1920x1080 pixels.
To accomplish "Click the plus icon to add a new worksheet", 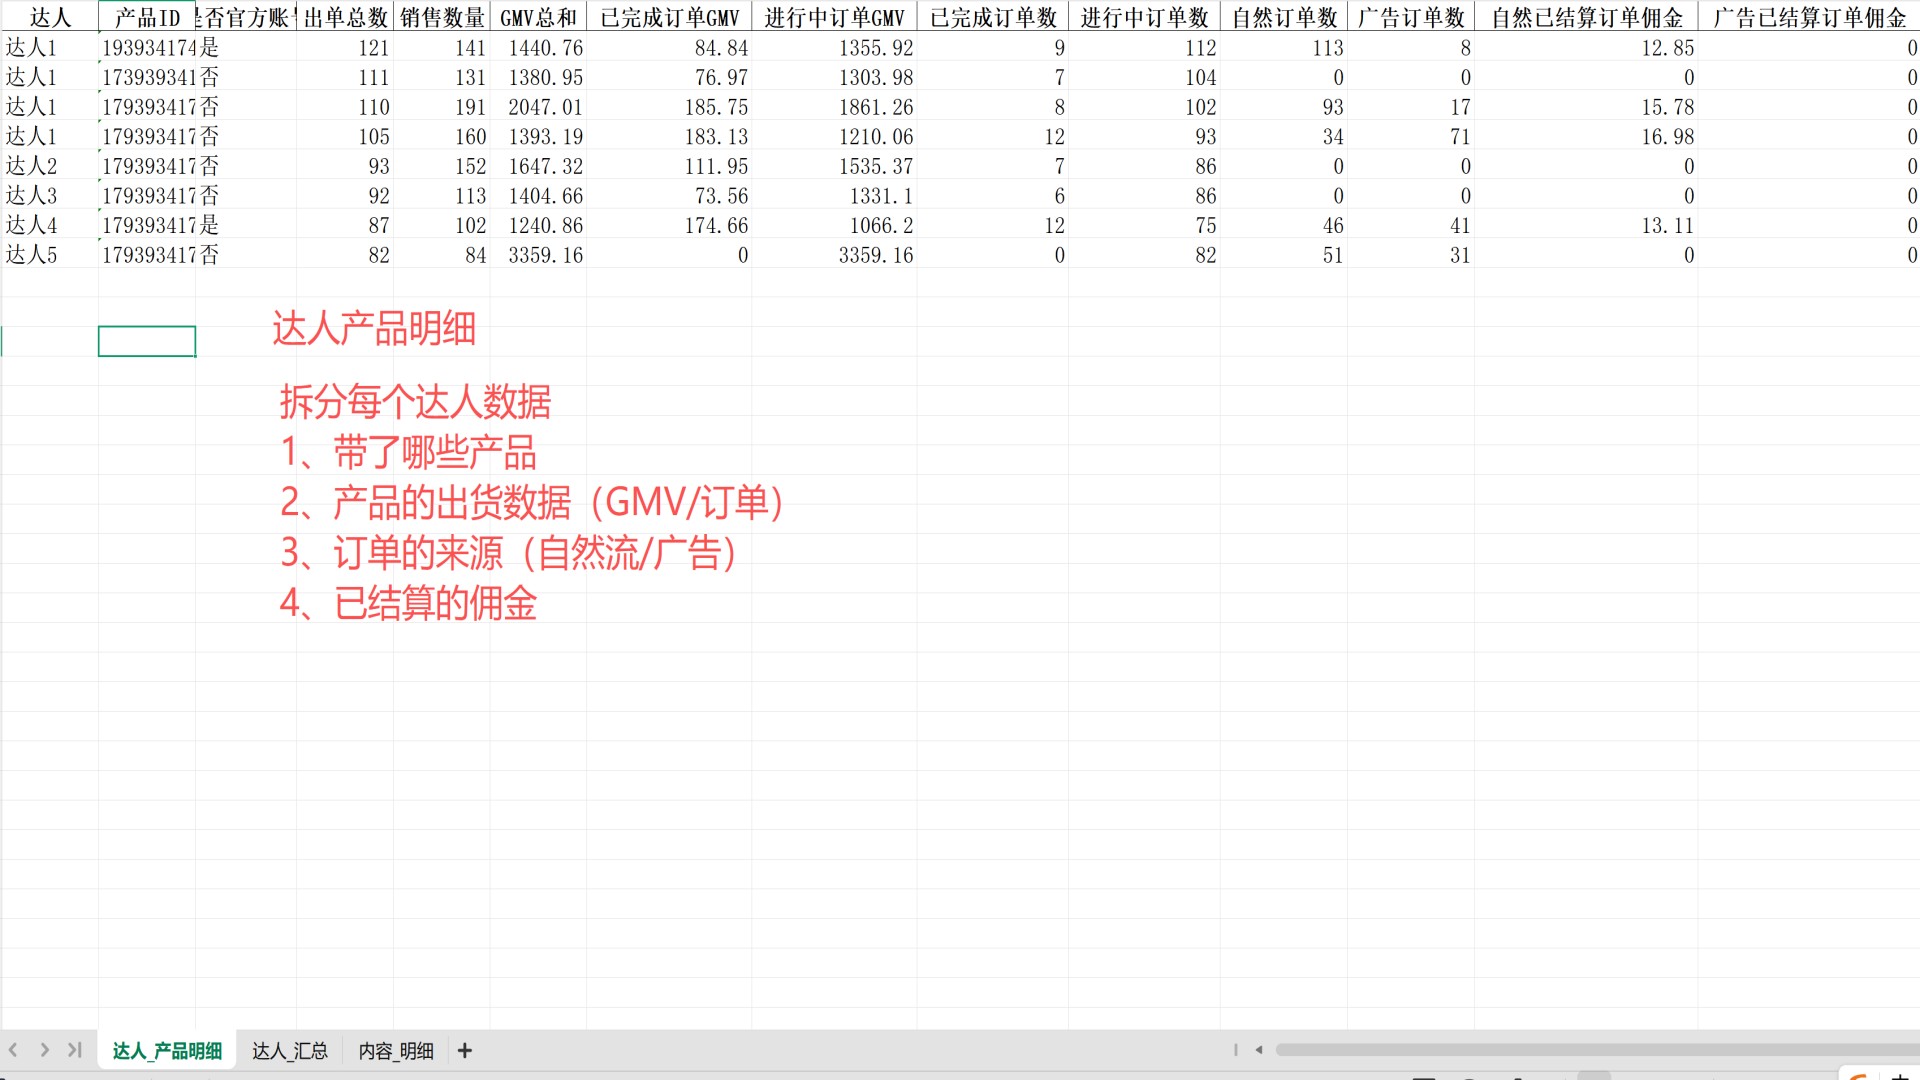I will pyautogui.click(x=464, y=1051).
